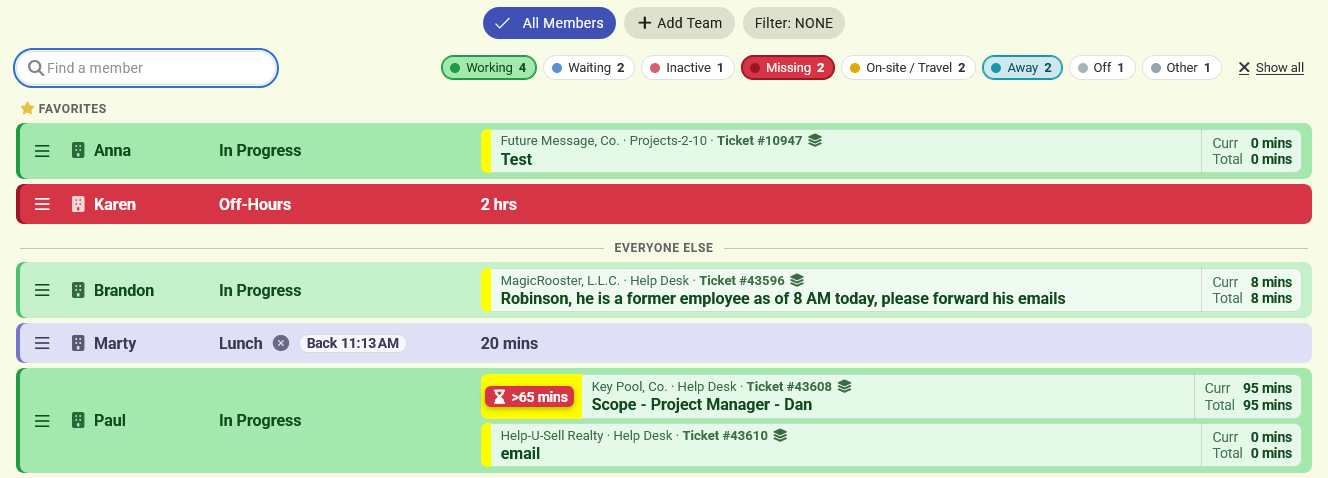This screenshot has height=478, width=1328.
Task: Click the office building icon beside Karen
Action: (78, 204)
